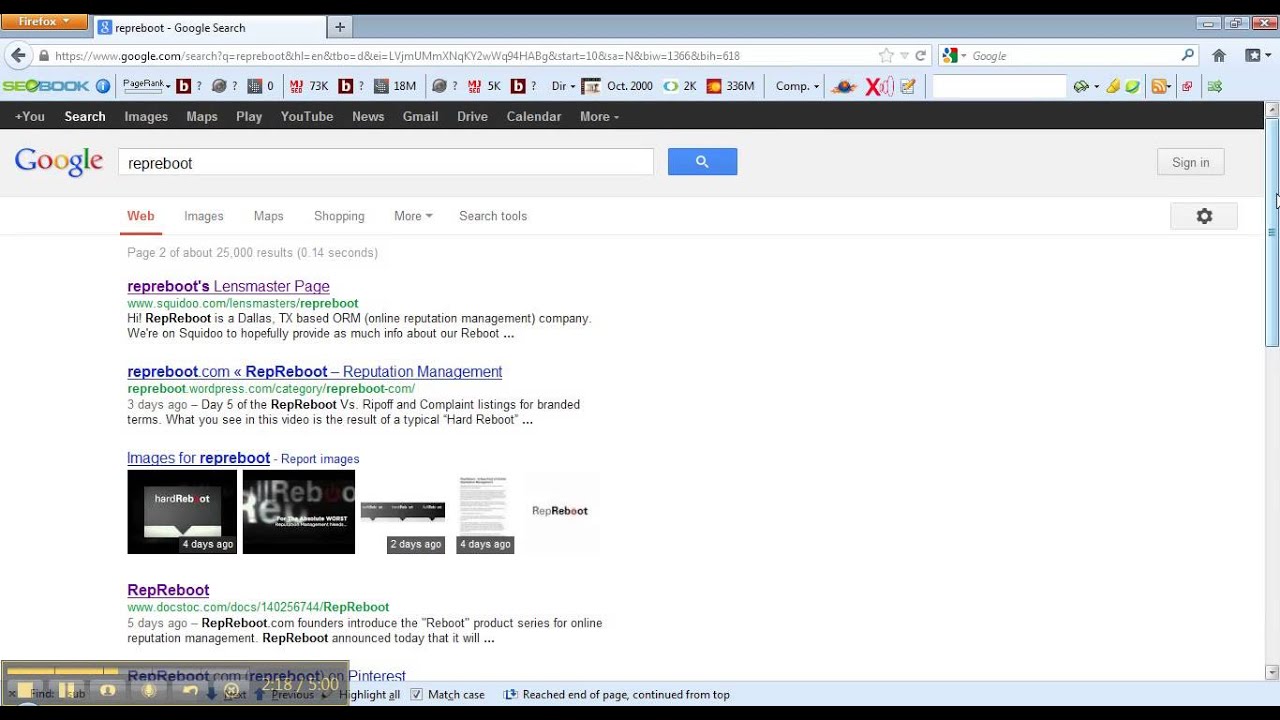This screenshot has height=720, width=1280.
Task: Switch to Images results tab
Action: click(204, 216)
